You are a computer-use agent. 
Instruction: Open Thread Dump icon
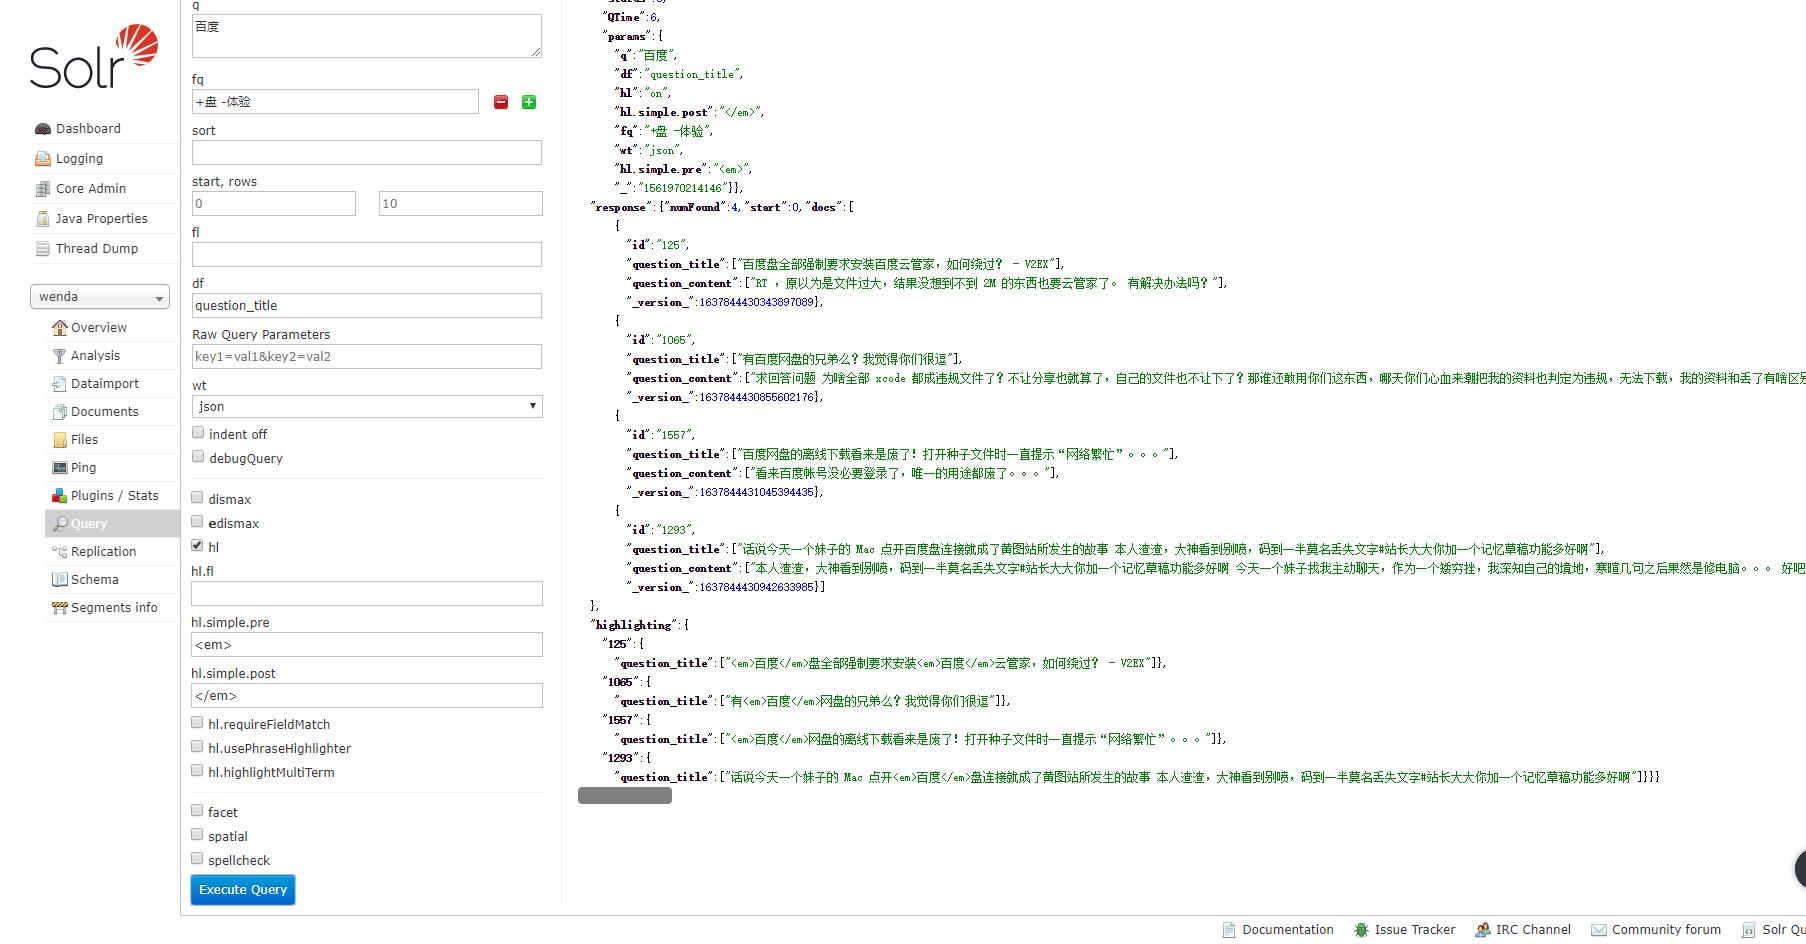point(43,249)
